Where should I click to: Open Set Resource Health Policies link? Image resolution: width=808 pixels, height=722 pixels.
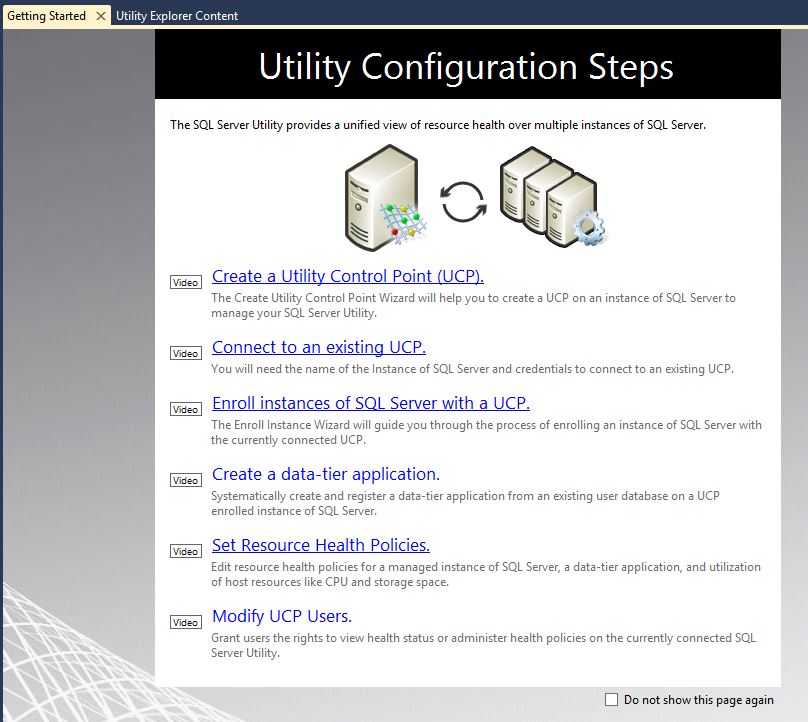[x=321, y=545]
